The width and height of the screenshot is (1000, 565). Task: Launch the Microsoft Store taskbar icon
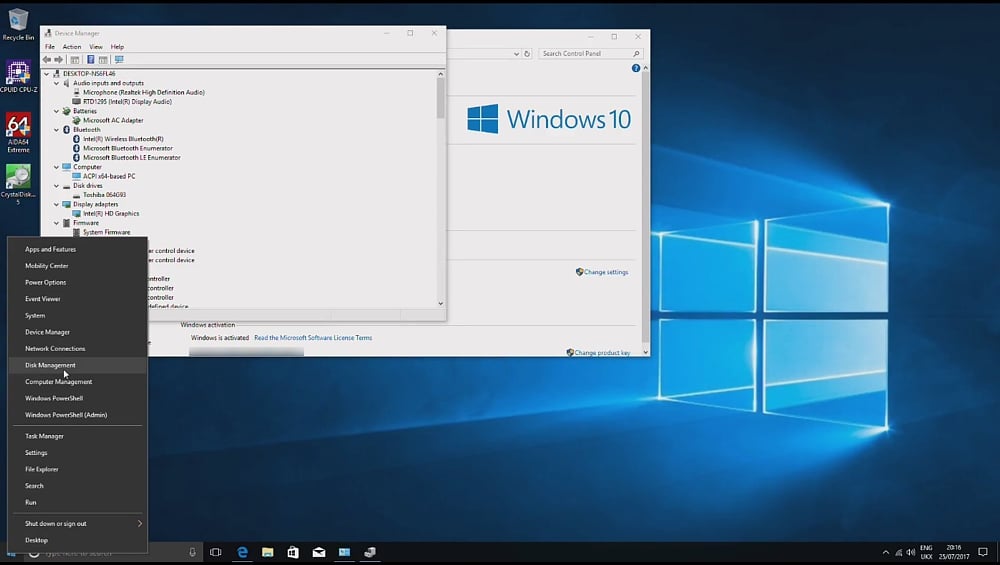tap(293, 552)
